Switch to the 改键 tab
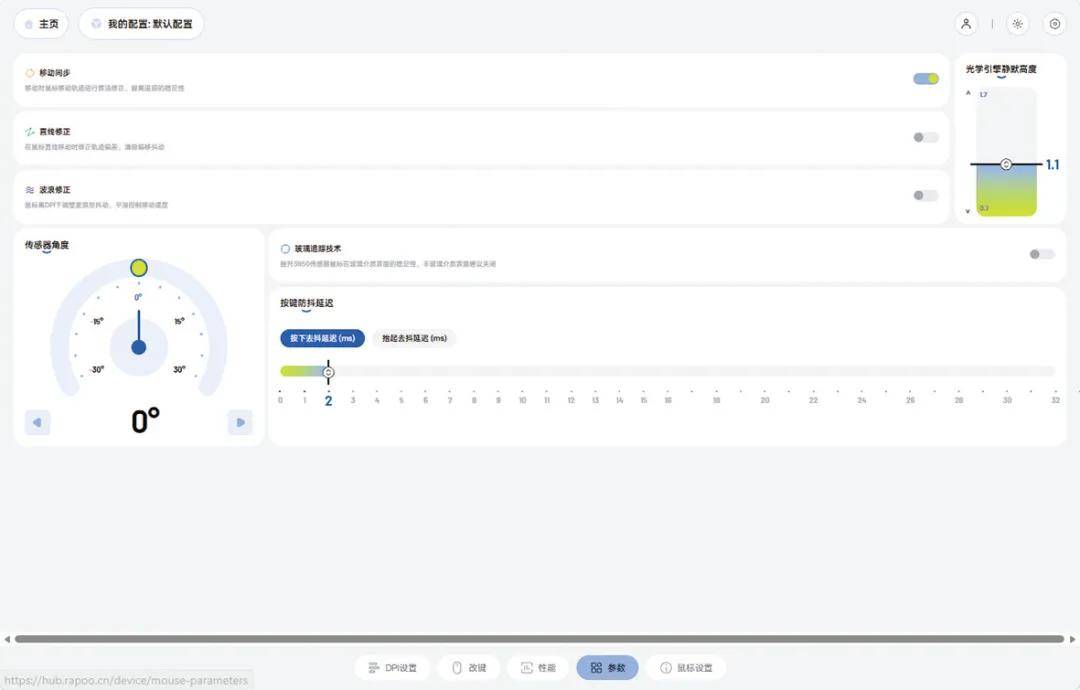Screen dimensions: 1080x690 pos(469,668)
